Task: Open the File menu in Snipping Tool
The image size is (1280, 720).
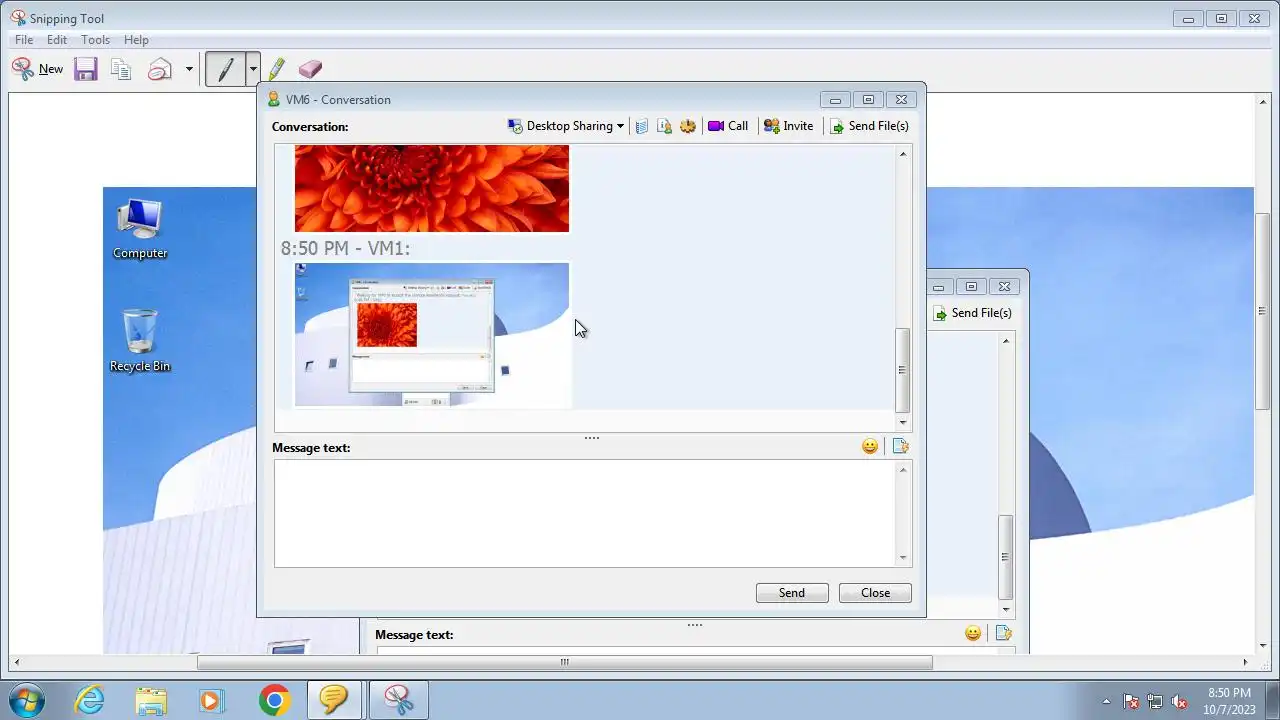Action: 24,40
